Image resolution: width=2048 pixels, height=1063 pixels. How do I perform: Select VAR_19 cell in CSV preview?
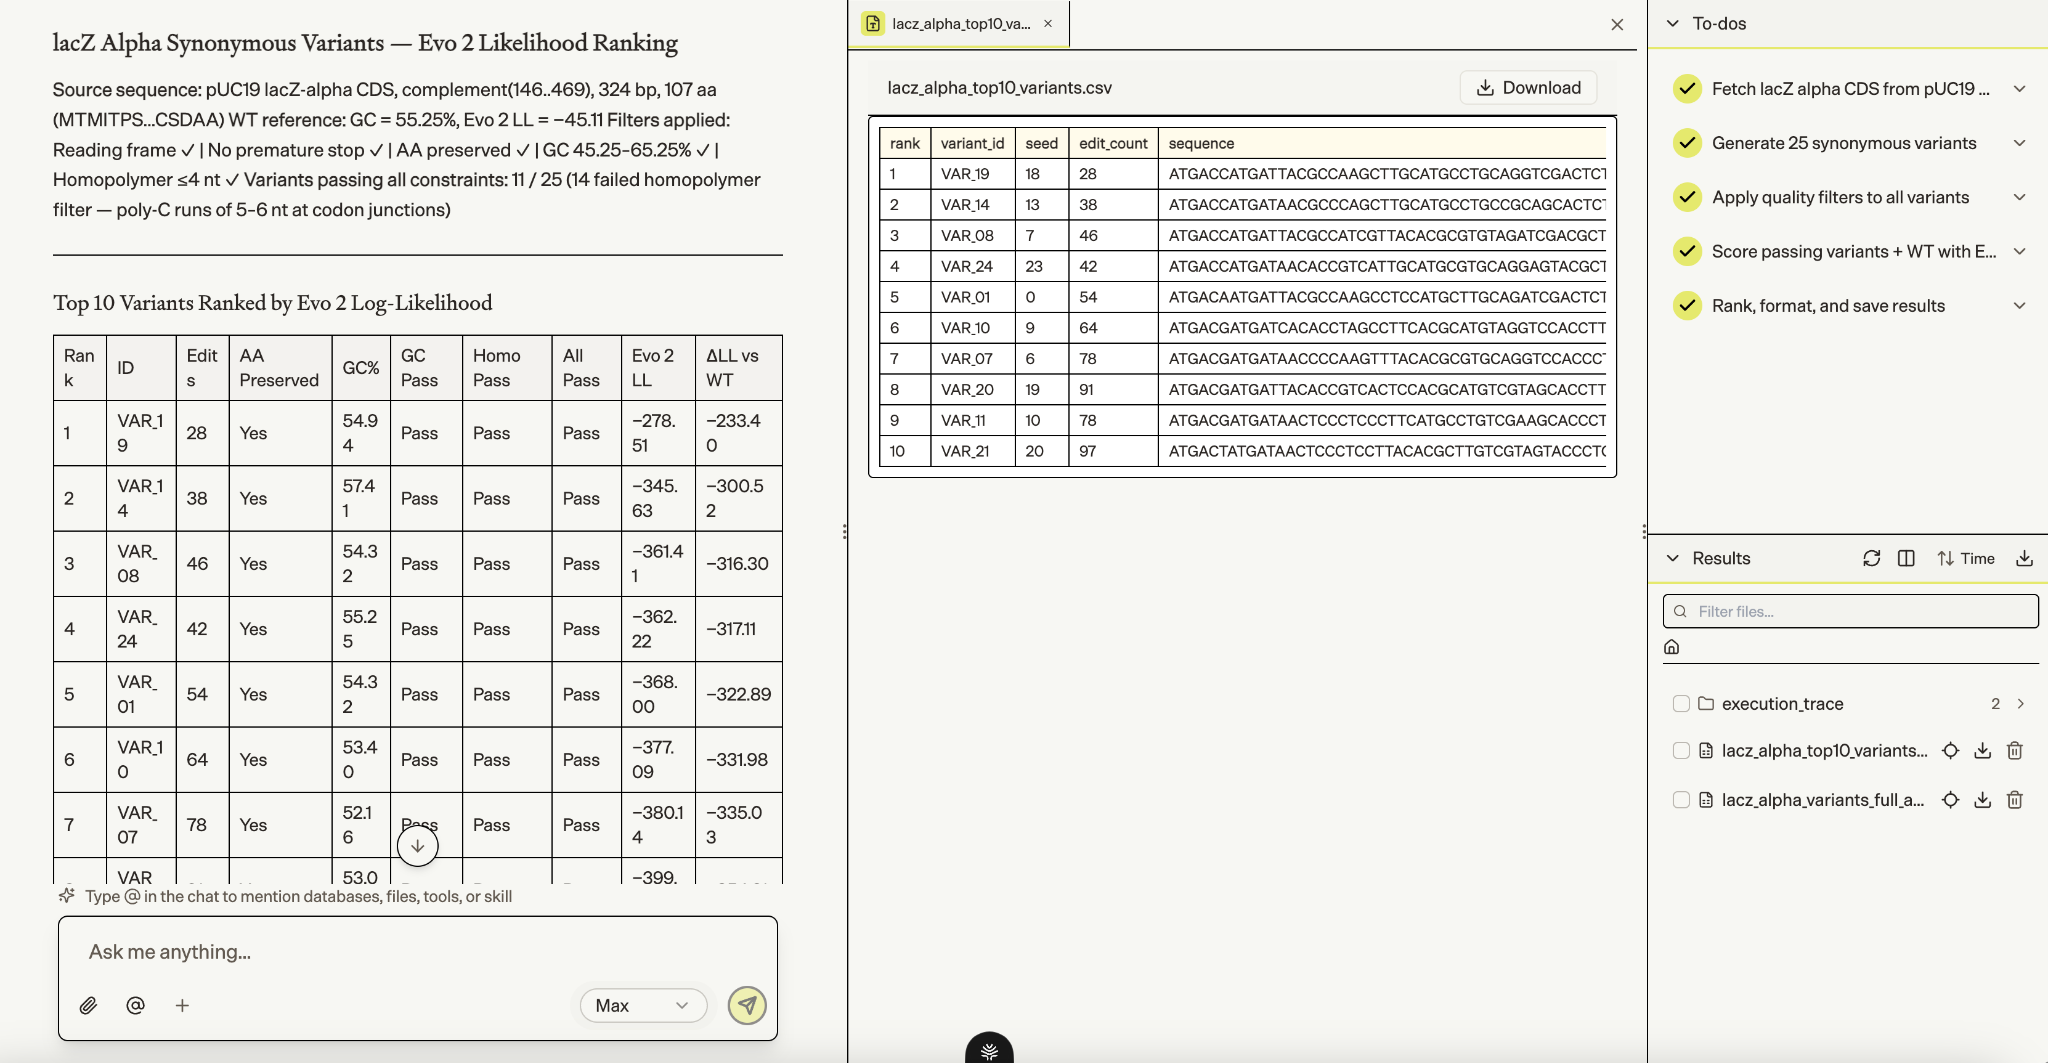(x=972, y=173)
